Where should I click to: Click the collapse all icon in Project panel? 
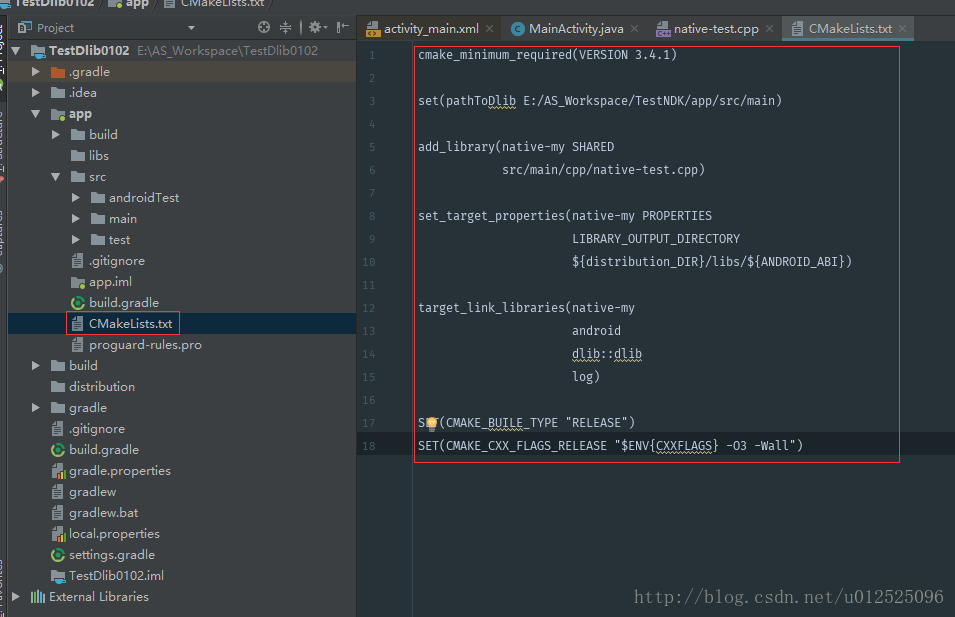coord(287,28)
